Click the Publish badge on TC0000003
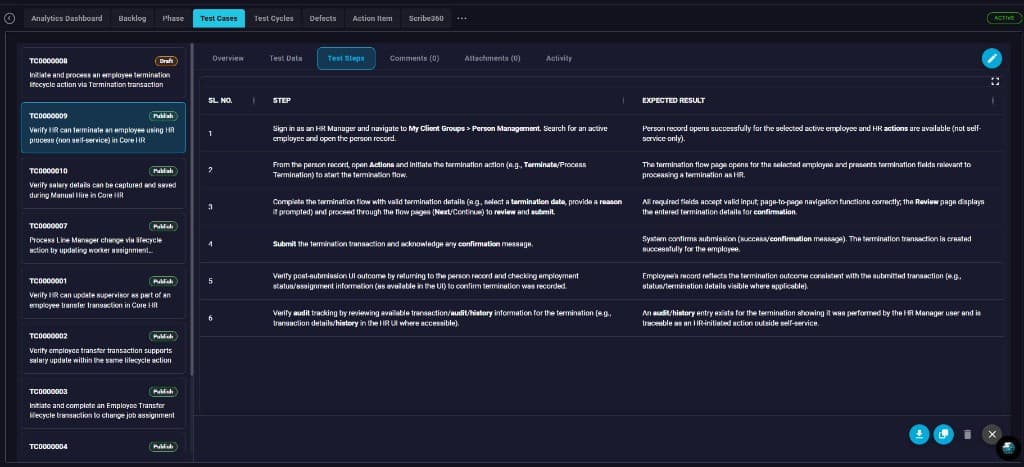 (x=163, y=391)
